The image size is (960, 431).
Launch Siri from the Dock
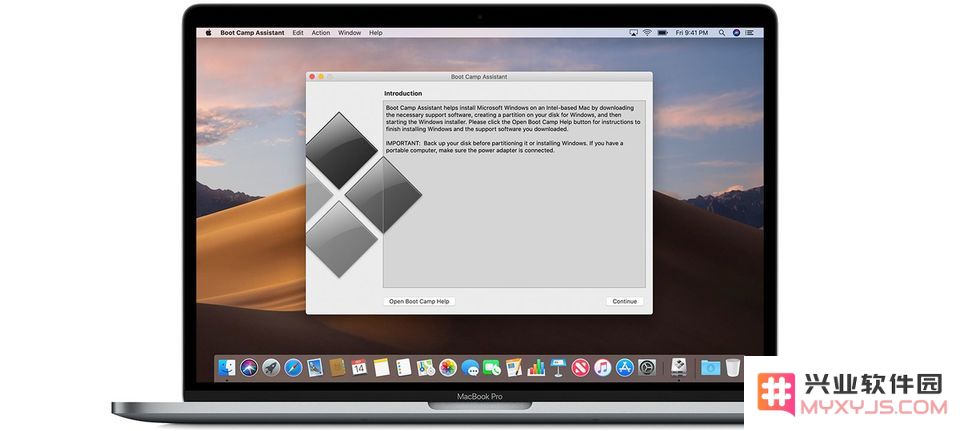click(249, 367)
